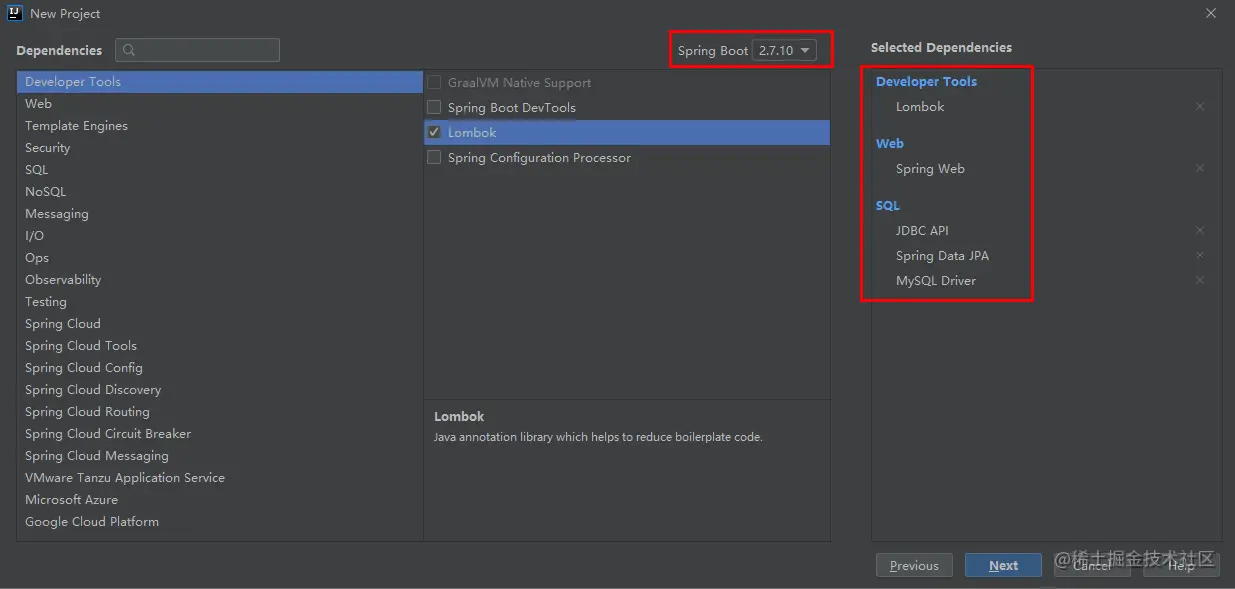This screenshot has width=1235, height=589.
Task: Select Spring Cloud Circuit Breaker category
Action: click(220, 434)
